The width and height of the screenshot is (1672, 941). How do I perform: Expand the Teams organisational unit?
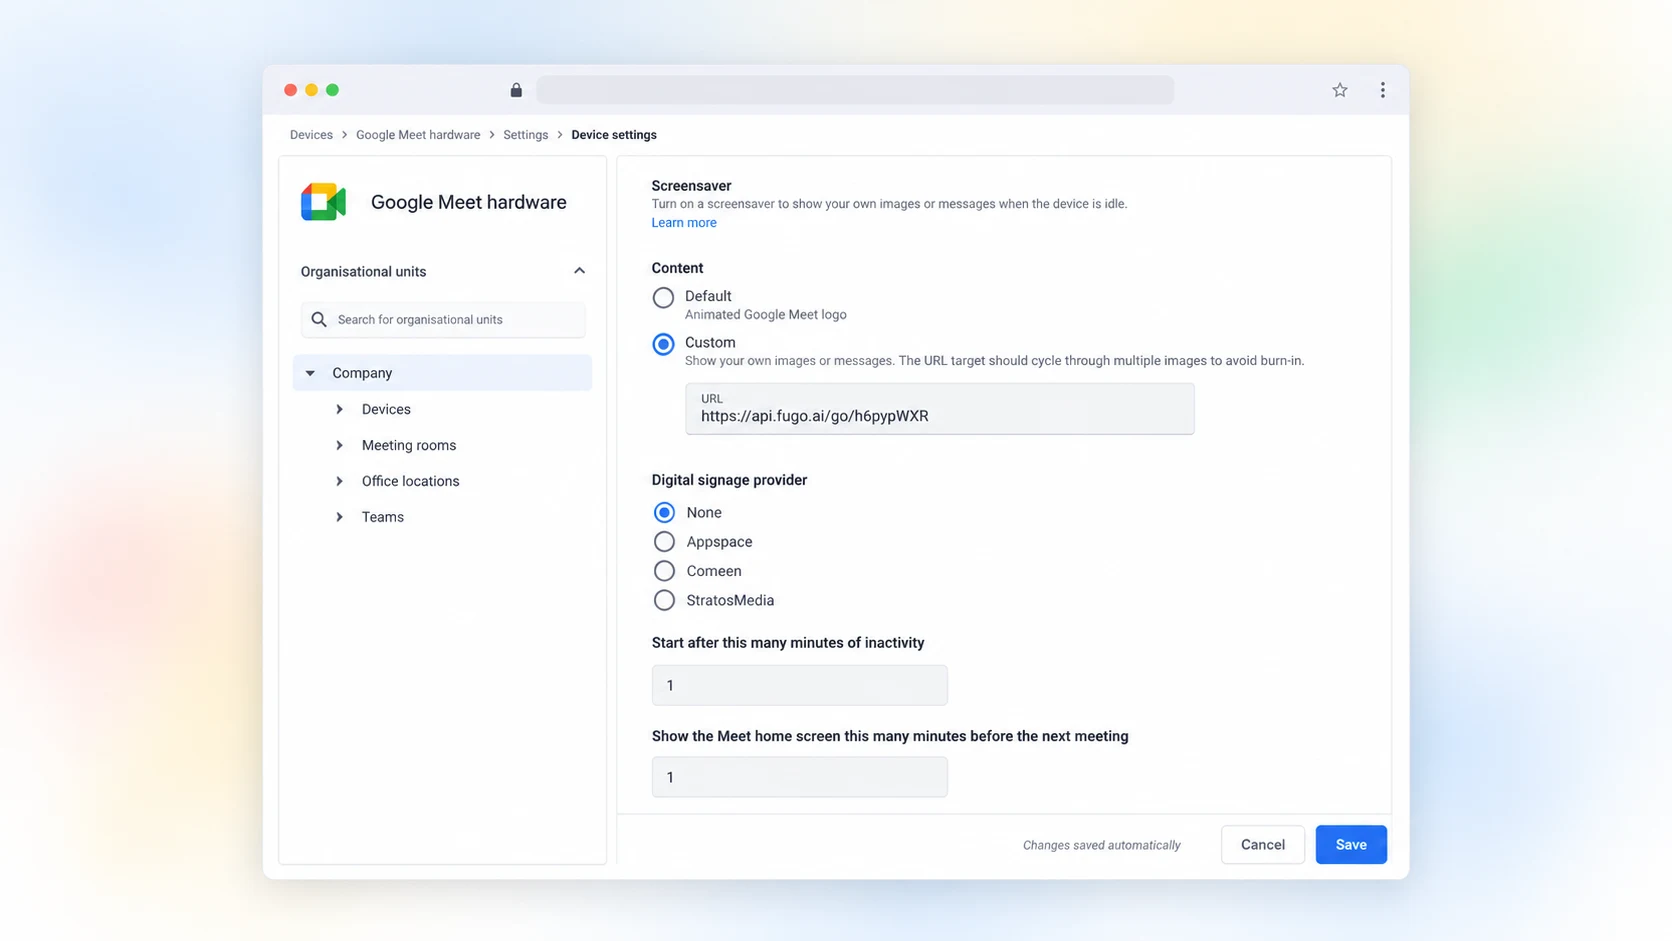[x=340, y=517]
